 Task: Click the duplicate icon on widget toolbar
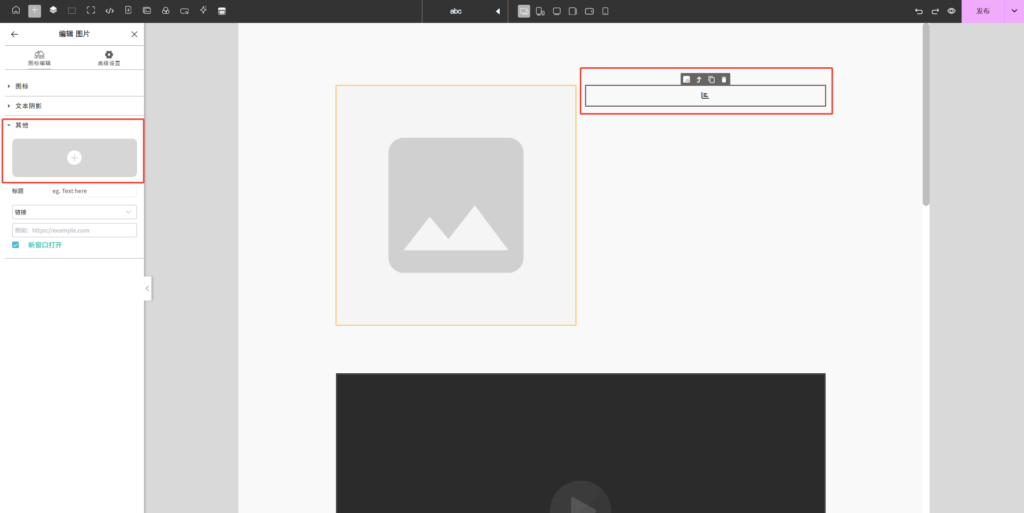[711, 79]
